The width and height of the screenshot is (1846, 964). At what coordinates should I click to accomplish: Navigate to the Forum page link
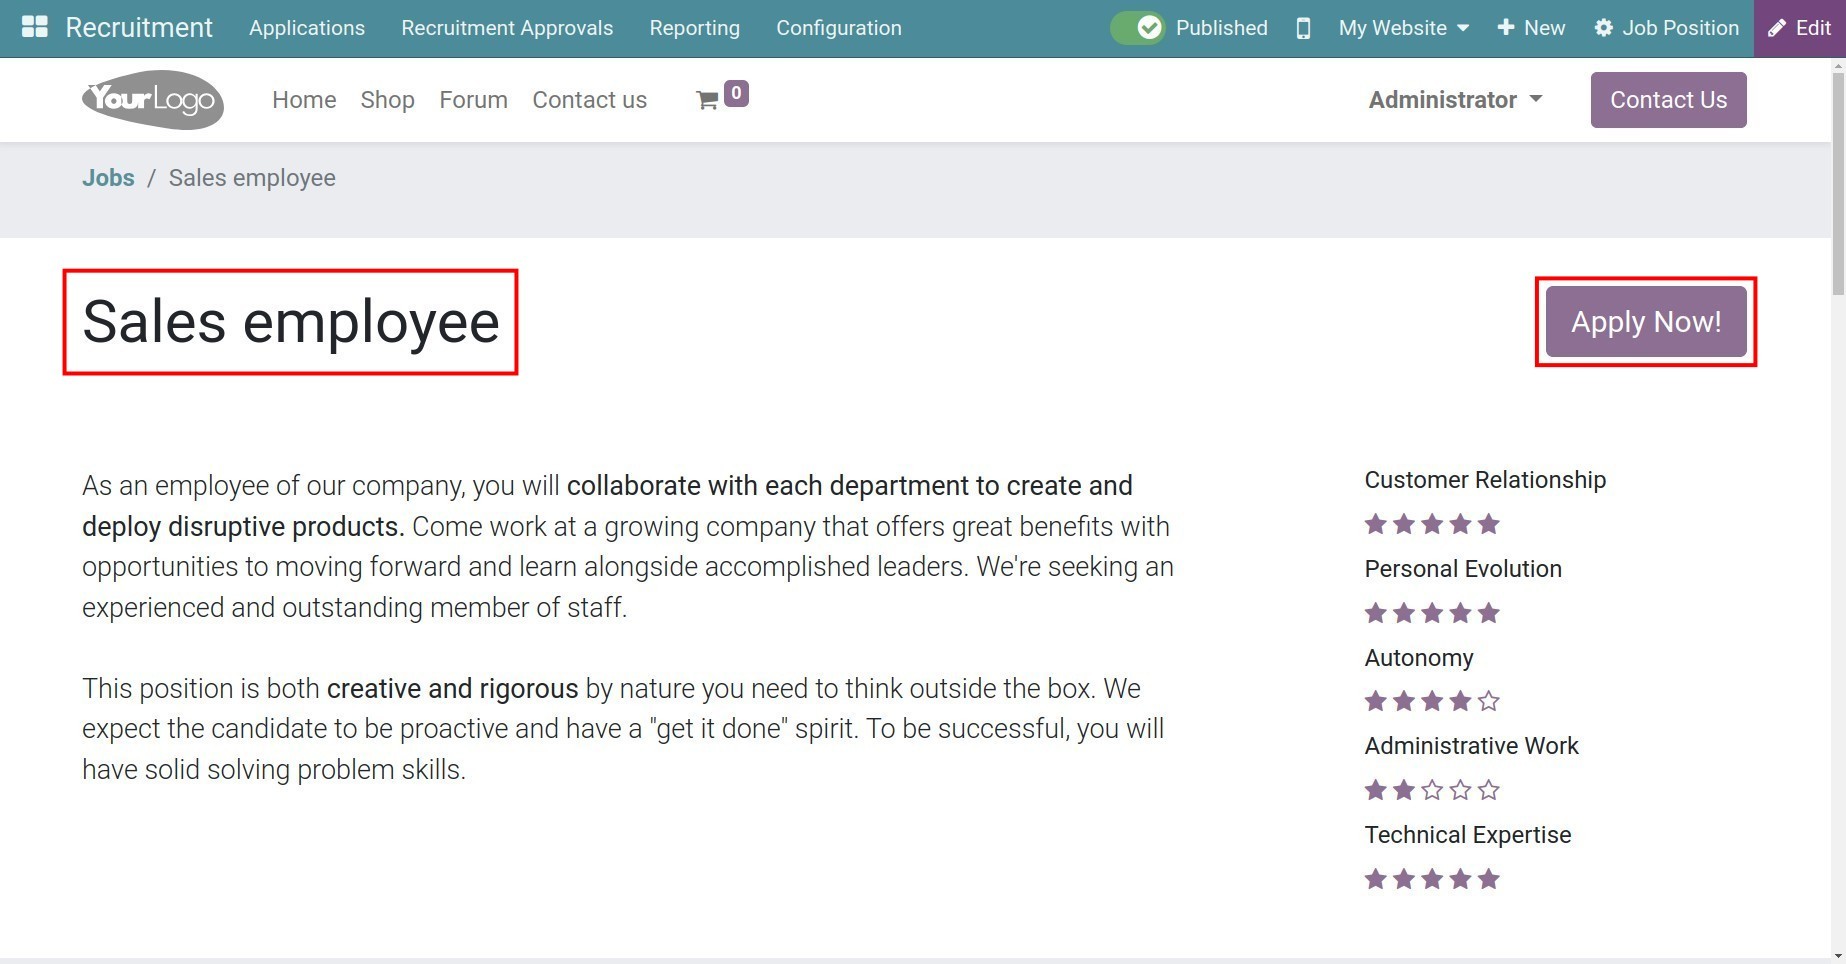pyautogui.click(x=473, y=100)
